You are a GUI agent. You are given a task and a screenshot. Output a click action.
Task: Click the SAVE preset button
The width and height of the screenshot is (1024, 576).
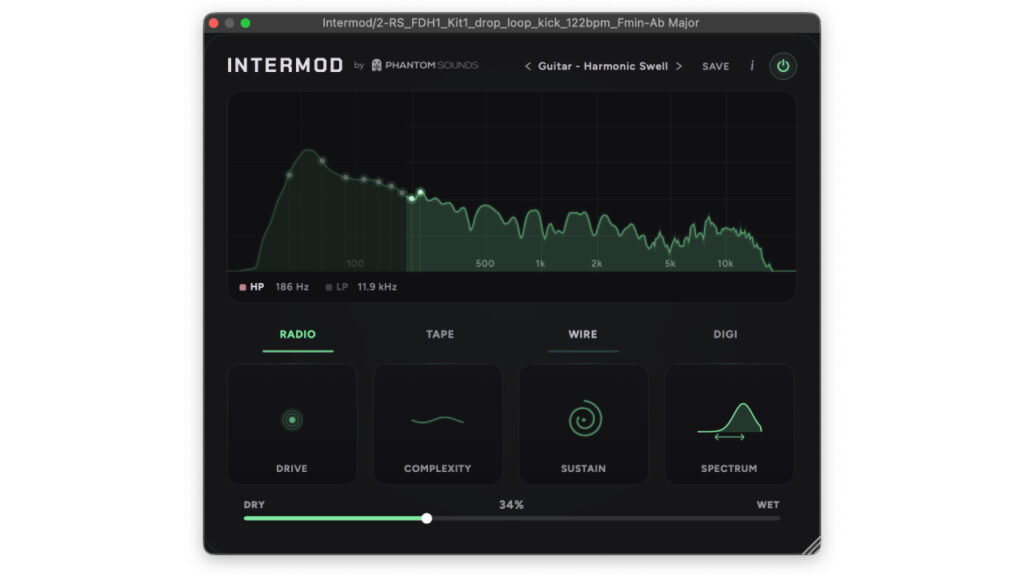pos(716,66)
